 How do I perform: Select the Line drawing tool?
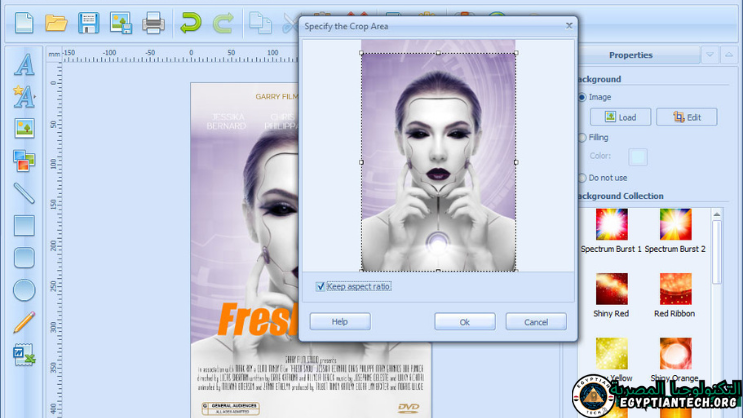click(24, 193)
